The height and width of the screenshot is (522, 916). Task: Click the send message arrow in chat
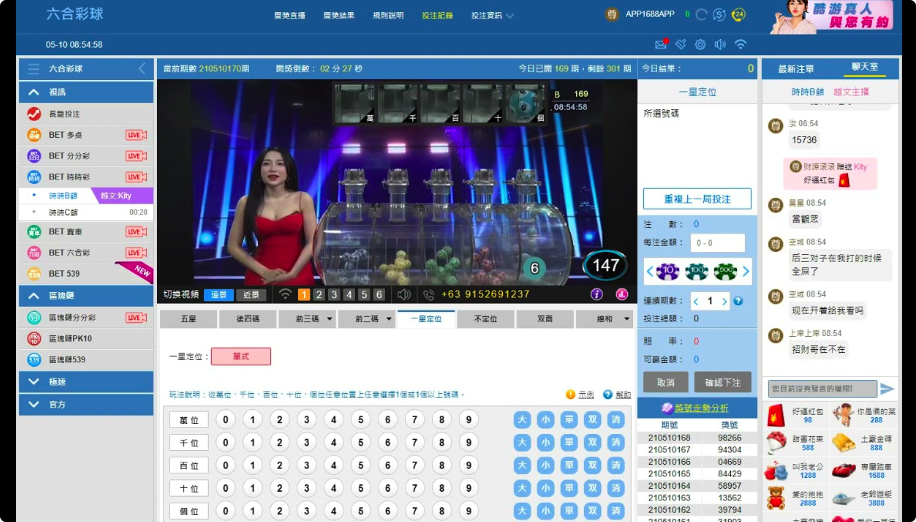(887, 389)
